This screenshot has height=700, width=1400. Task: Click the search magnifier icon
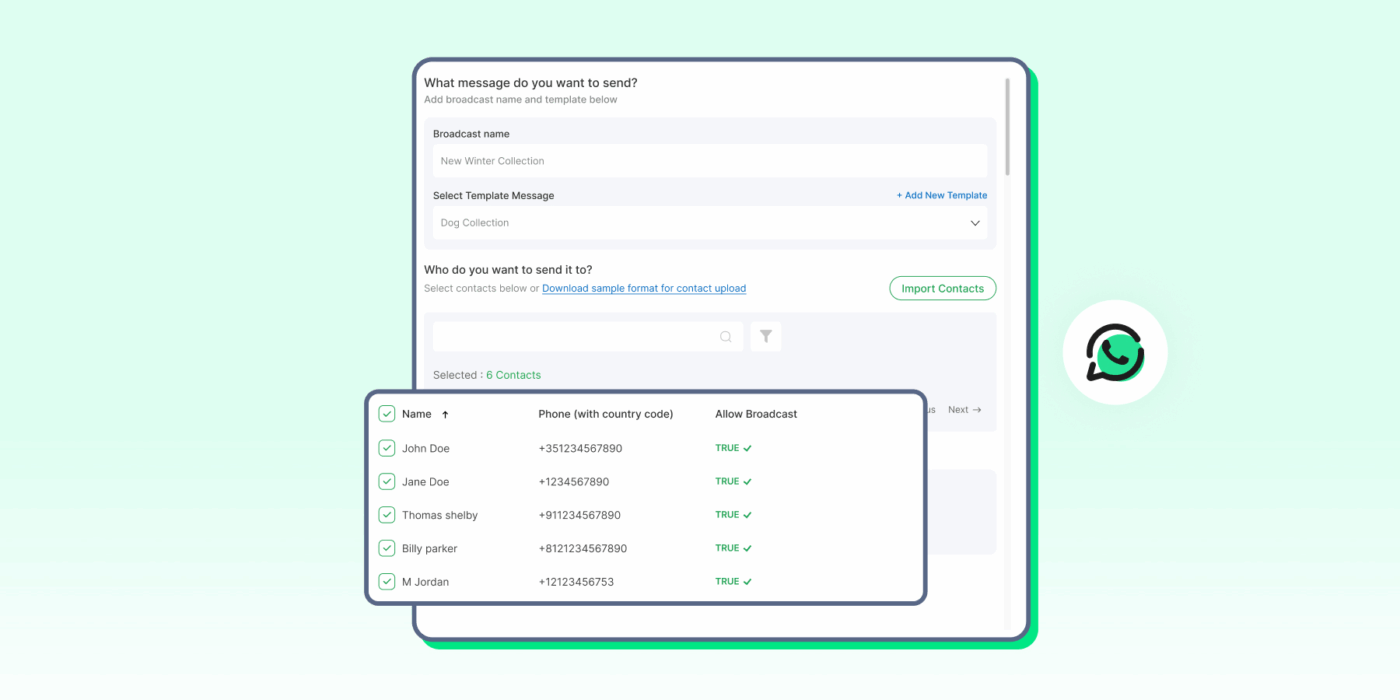726,336
